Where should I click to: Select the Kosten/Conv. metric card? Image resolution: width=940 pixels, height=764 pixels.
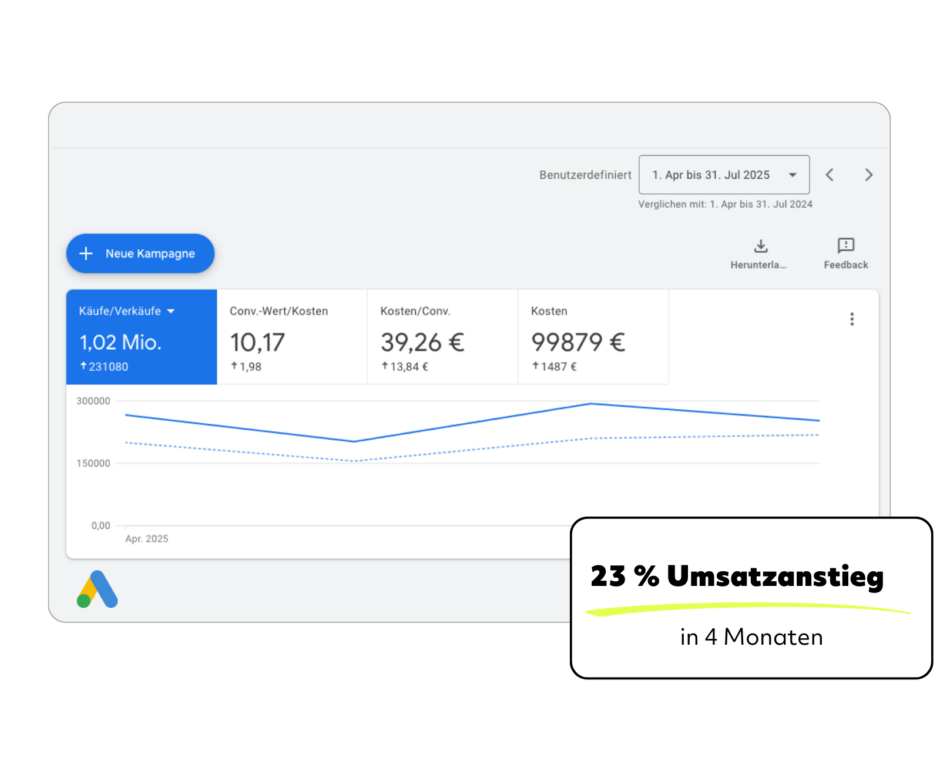click(x=442, y=337)
